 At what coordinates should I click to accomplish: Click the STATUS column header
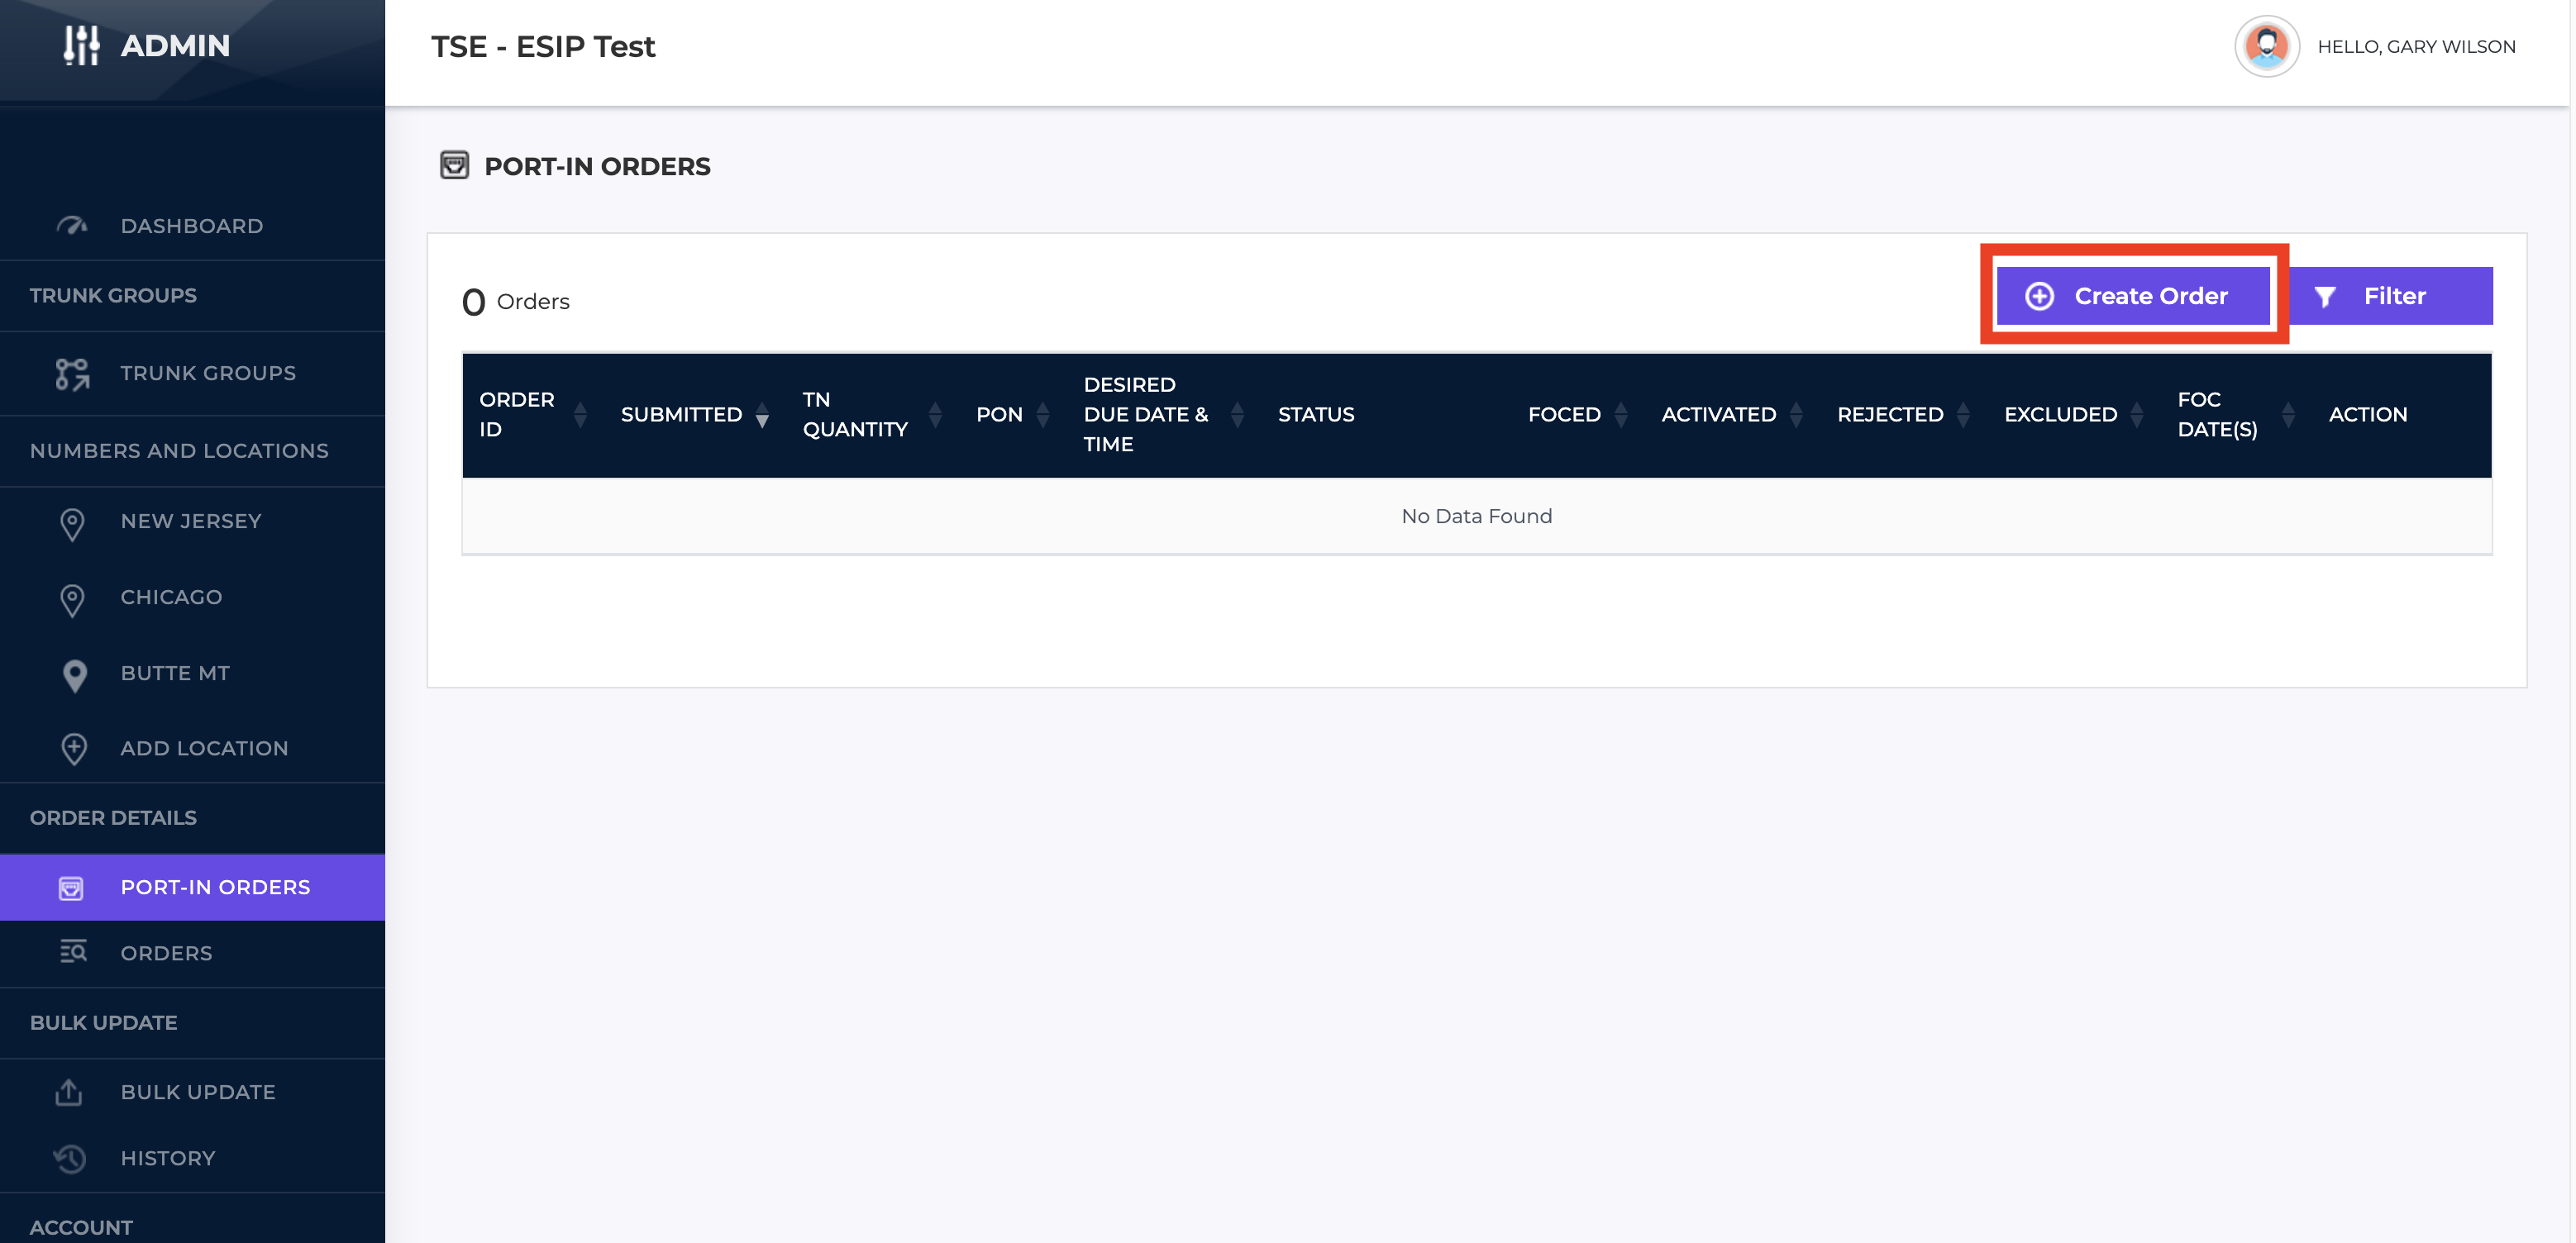point(1316,414)
